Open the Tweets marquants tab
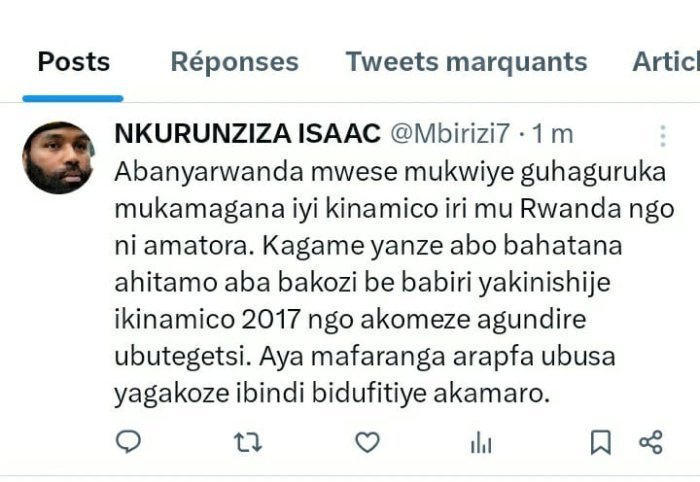Screen dimensions: 700x482 click(467, 62)
